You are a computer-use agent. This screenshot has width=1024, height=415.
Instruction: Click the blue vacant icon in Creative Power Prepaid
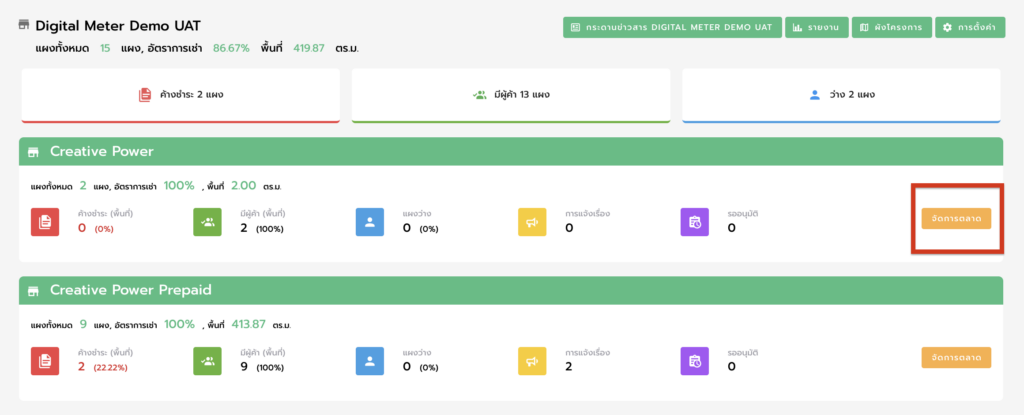click(x=370, y=360)
